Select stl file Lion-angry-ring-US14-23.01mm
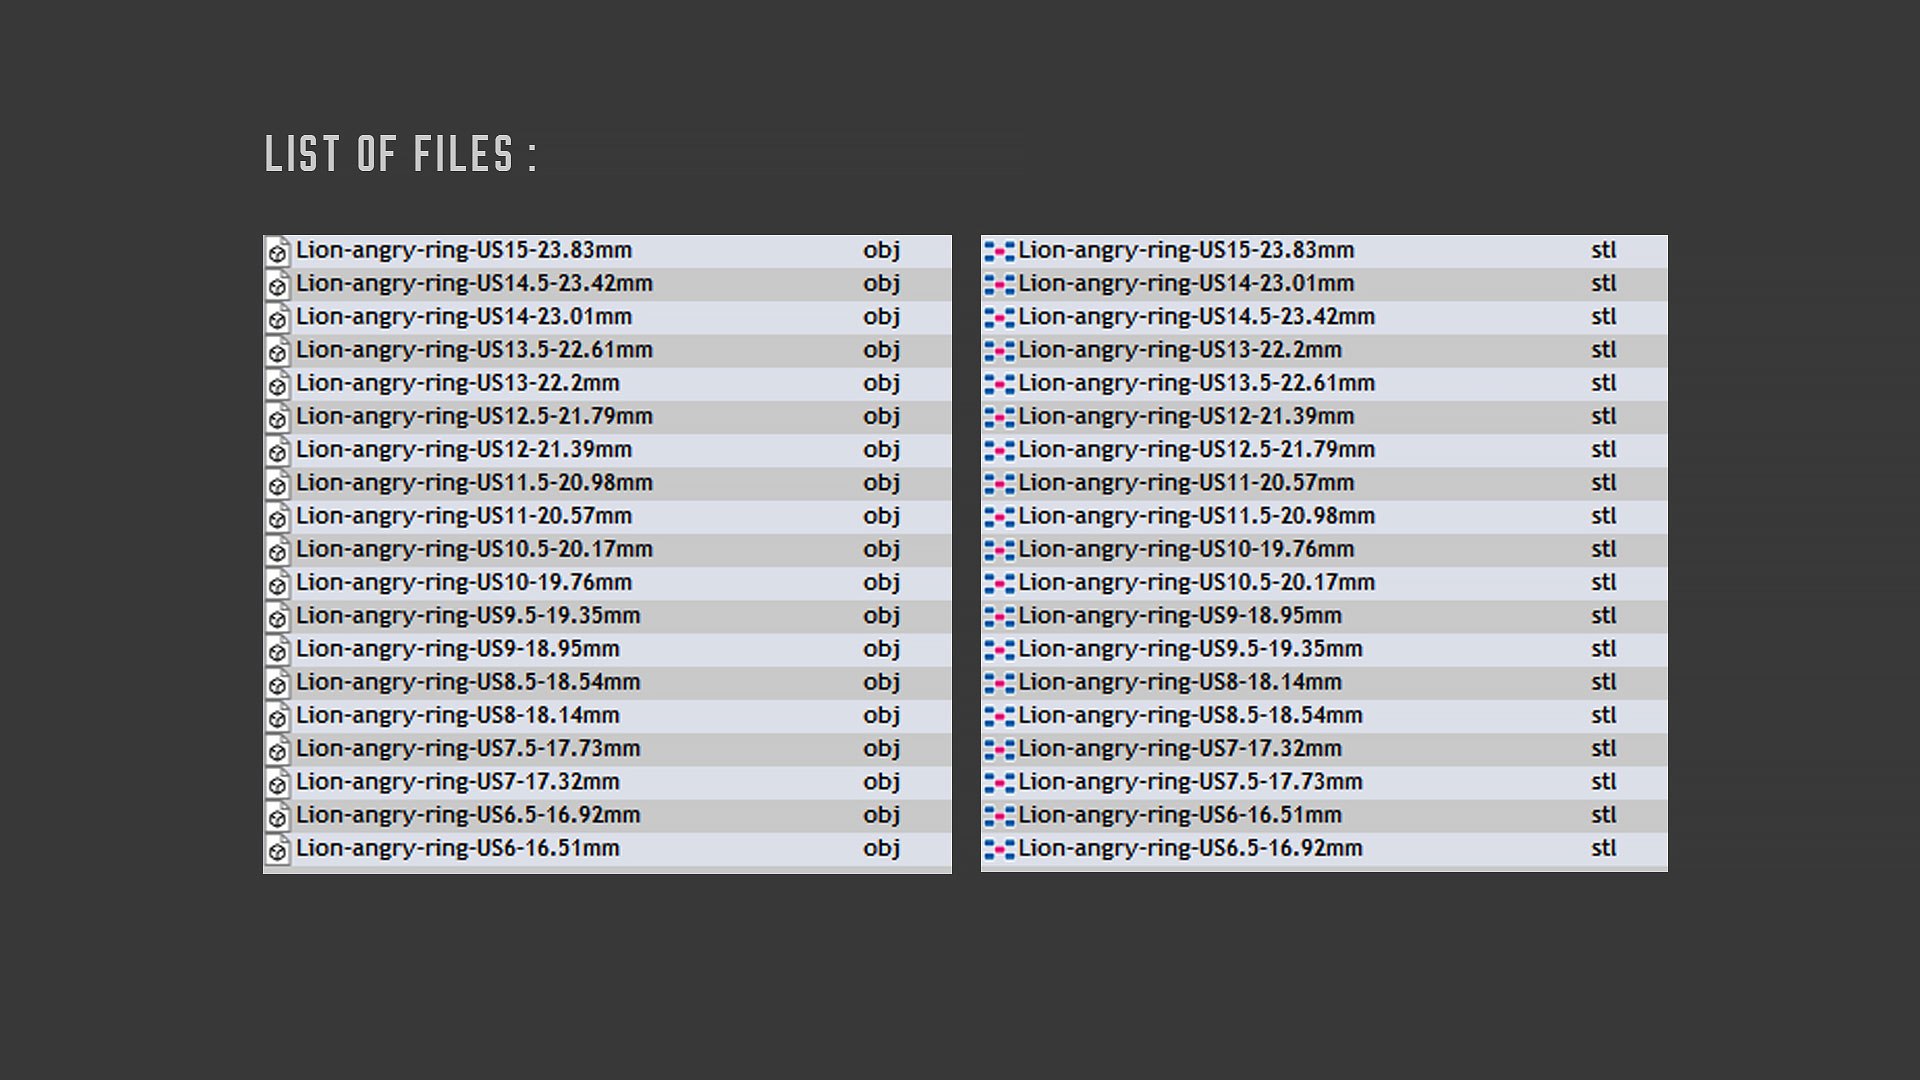 (1324, 284)
